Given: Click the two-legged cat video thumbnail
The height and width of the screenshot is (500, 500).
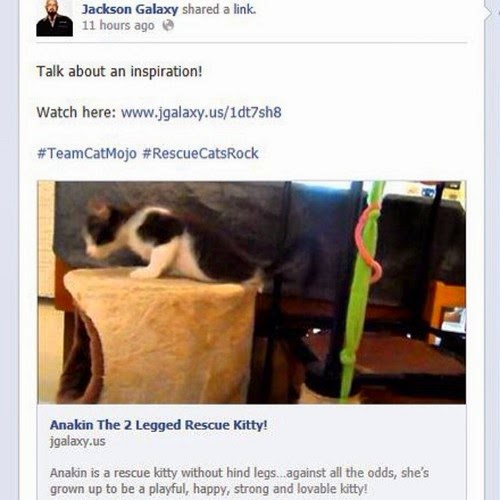Looking at the screenshot, I should tap(252, 292).
